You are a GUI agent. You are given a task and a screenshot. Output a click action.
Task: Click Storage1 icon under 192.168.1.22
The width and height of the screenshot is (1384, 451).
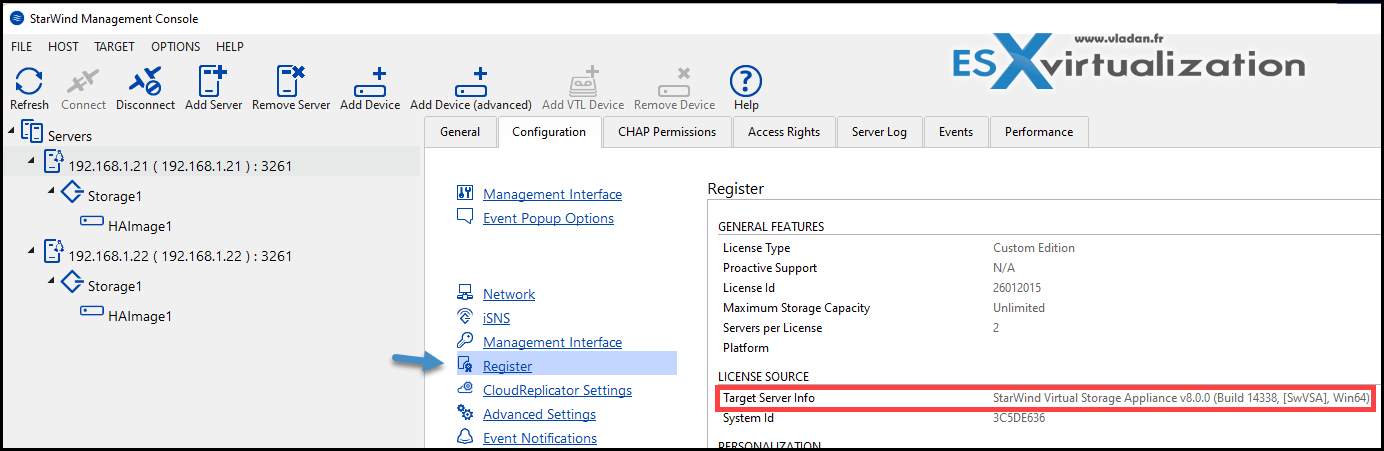click(x=72, y=283)
